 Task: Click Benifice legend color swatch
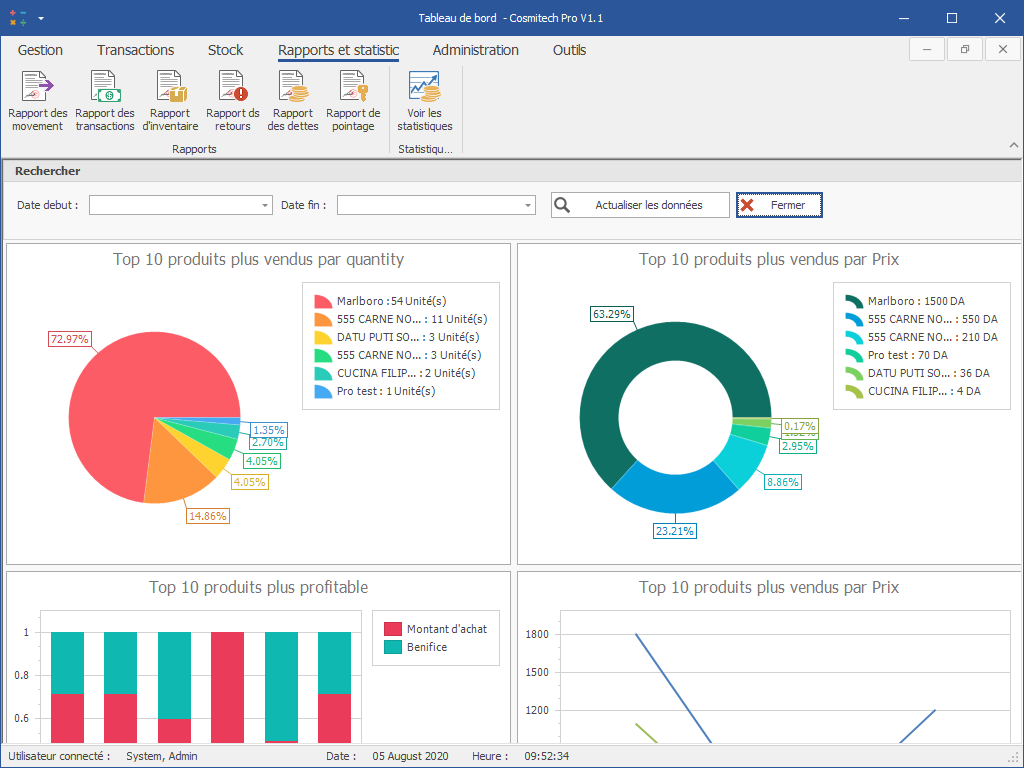click(x=392, y=647)
